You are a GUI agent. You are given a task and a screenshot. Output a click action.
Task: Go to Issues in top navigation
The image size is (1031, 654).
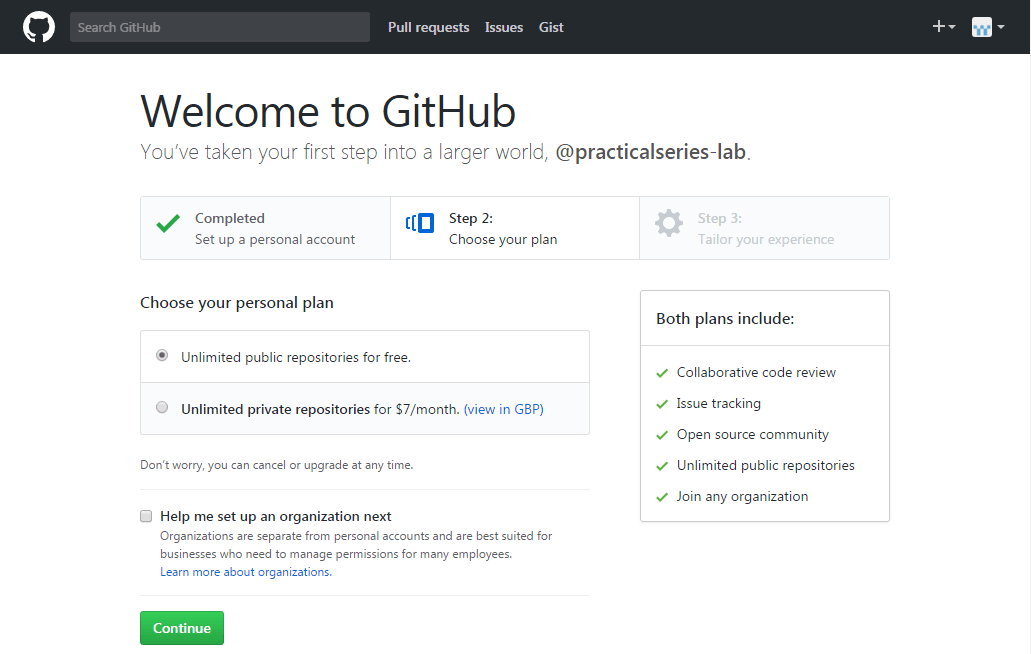point(504,27)
